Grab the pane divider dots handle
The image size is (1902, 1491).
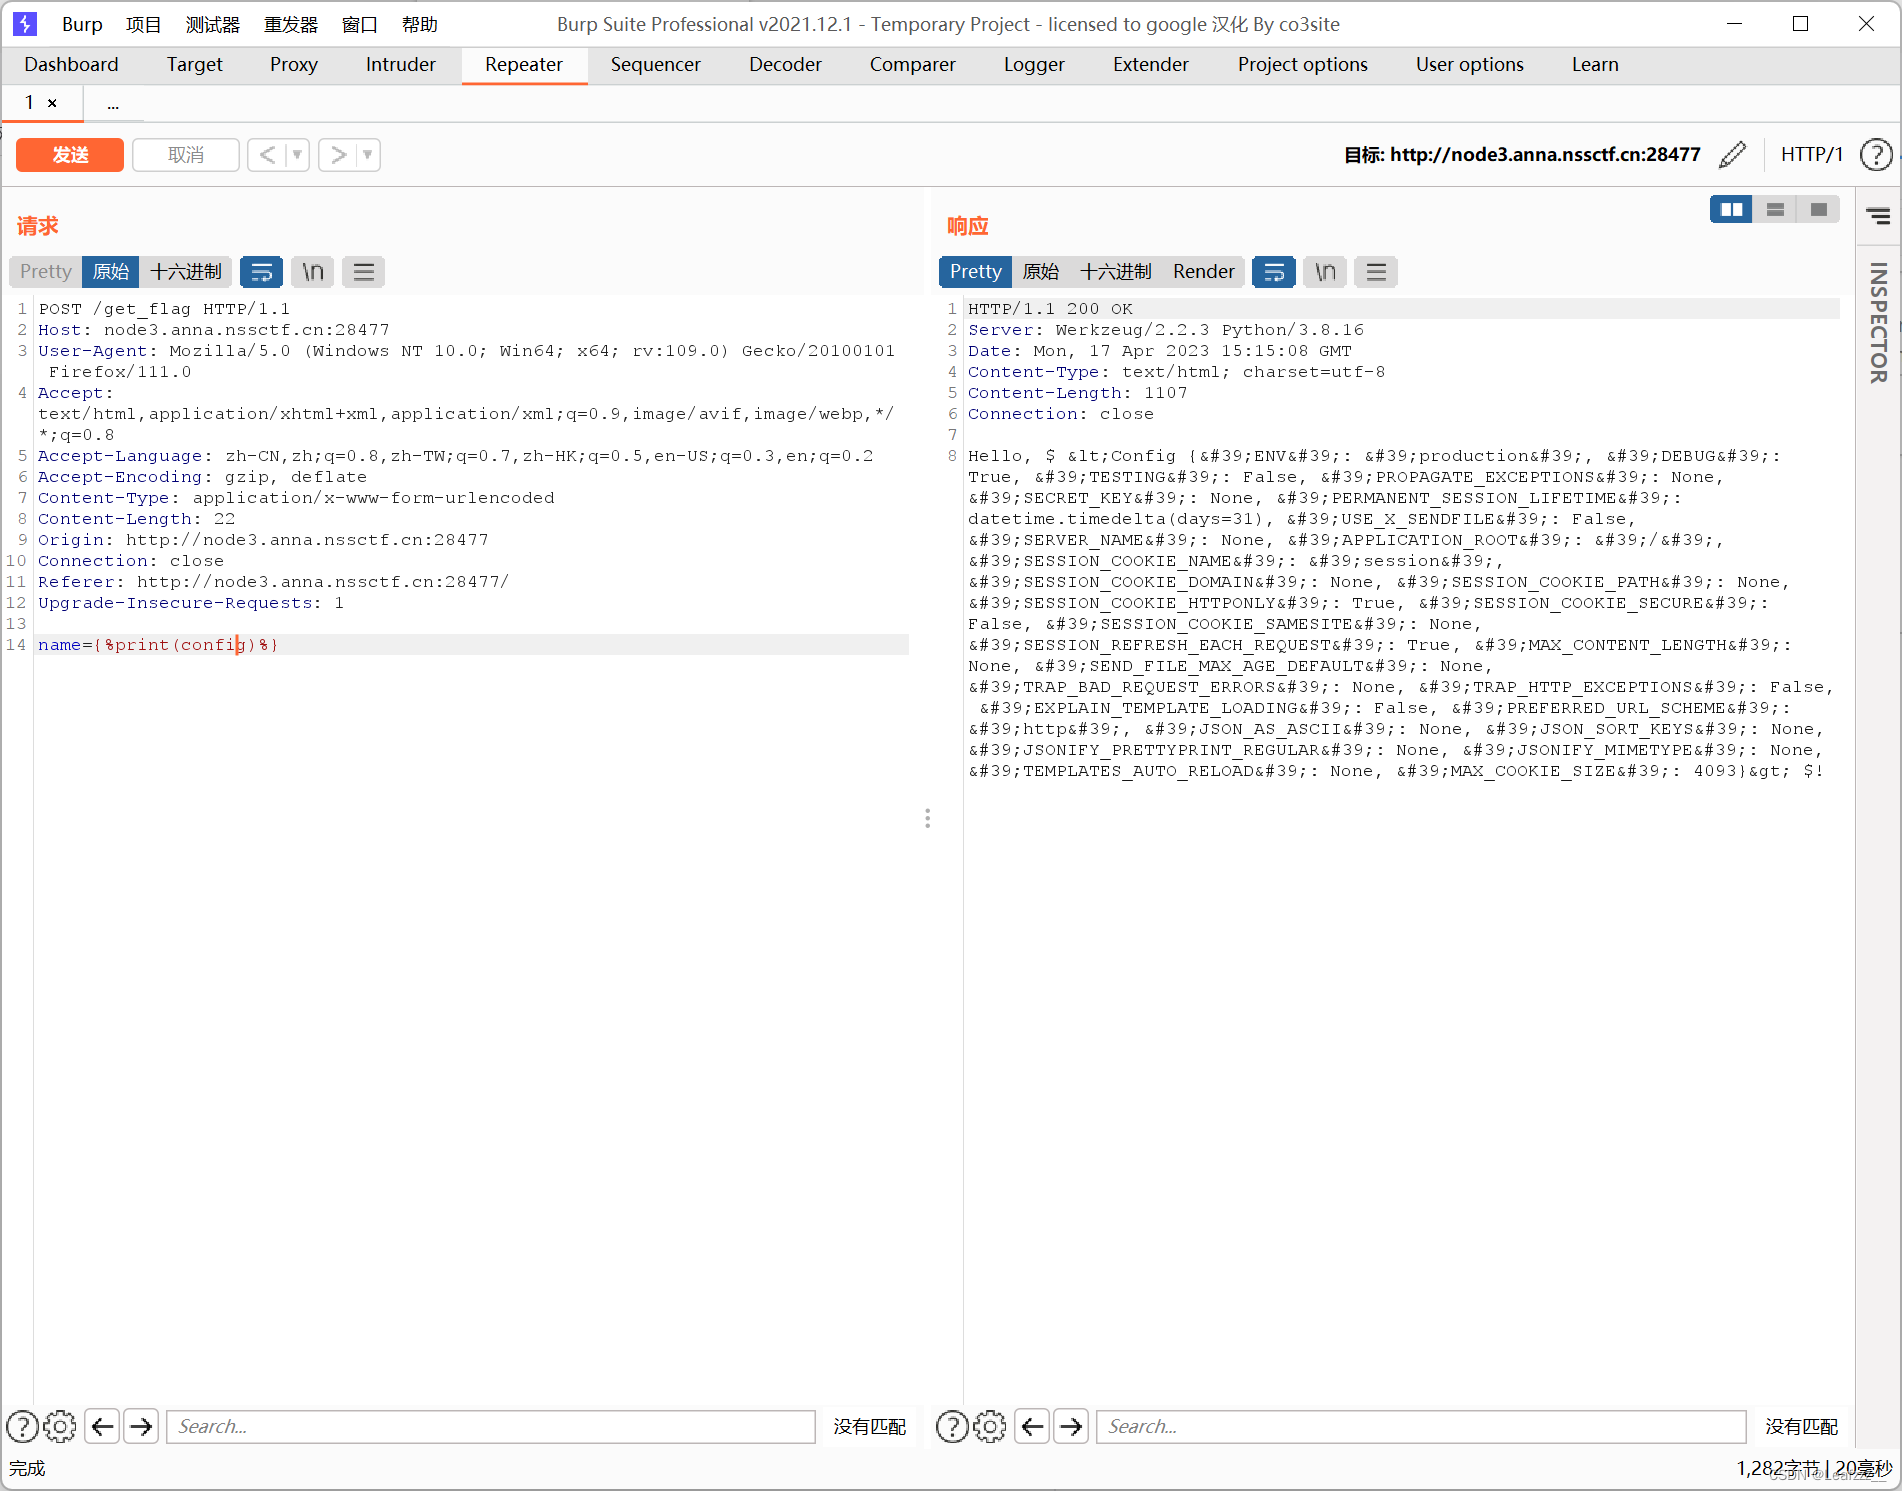click(928, 818)
